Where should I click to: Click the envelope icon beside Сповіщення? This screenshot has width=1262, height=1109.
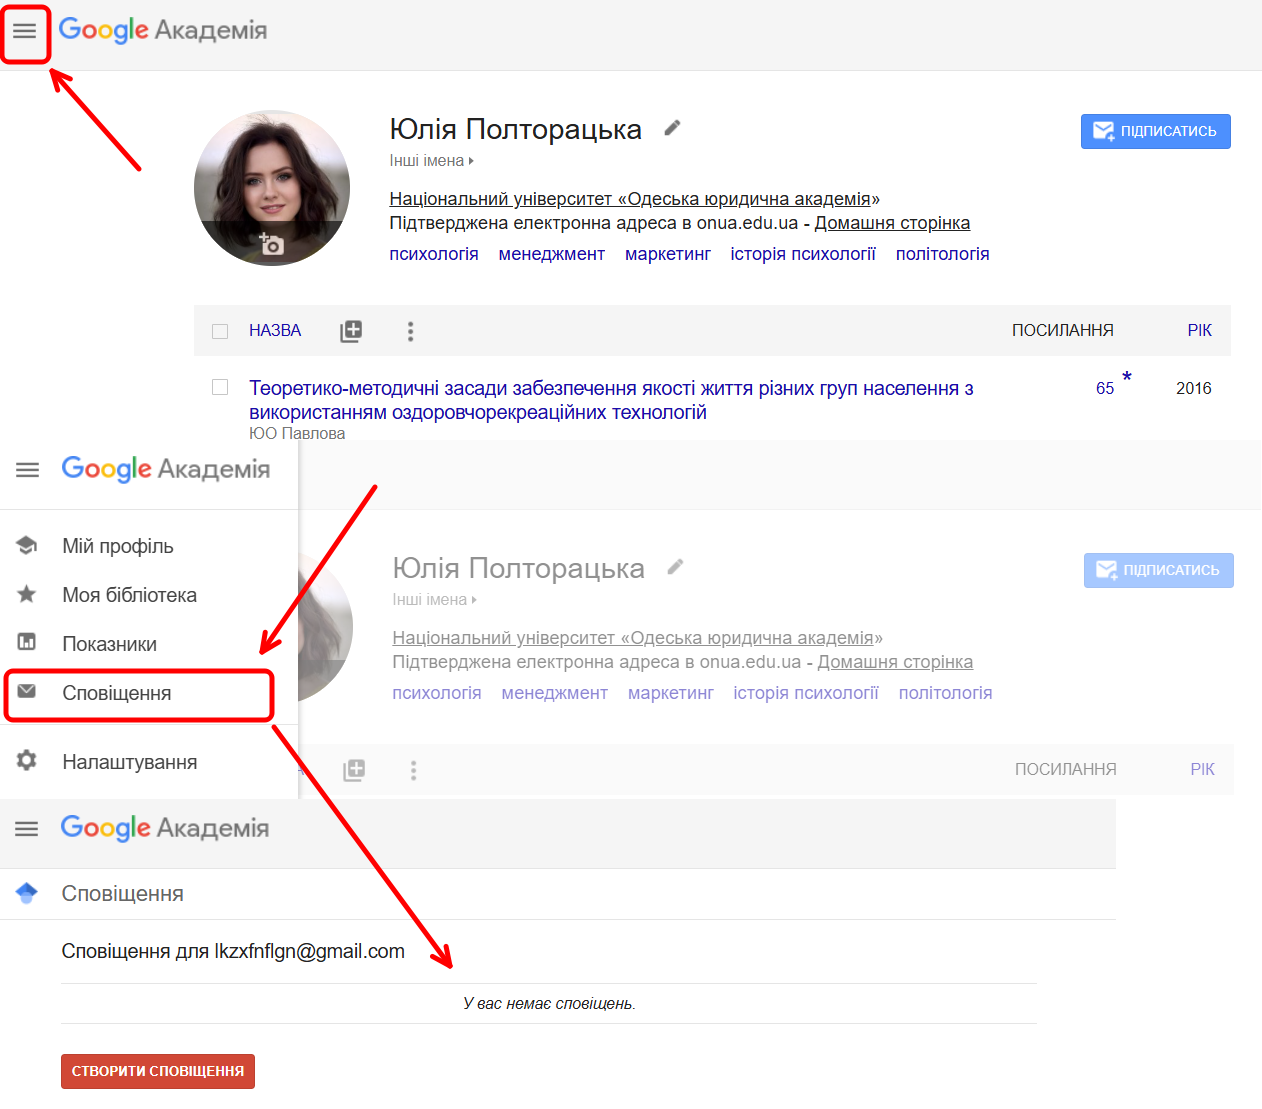coord(27,691)
